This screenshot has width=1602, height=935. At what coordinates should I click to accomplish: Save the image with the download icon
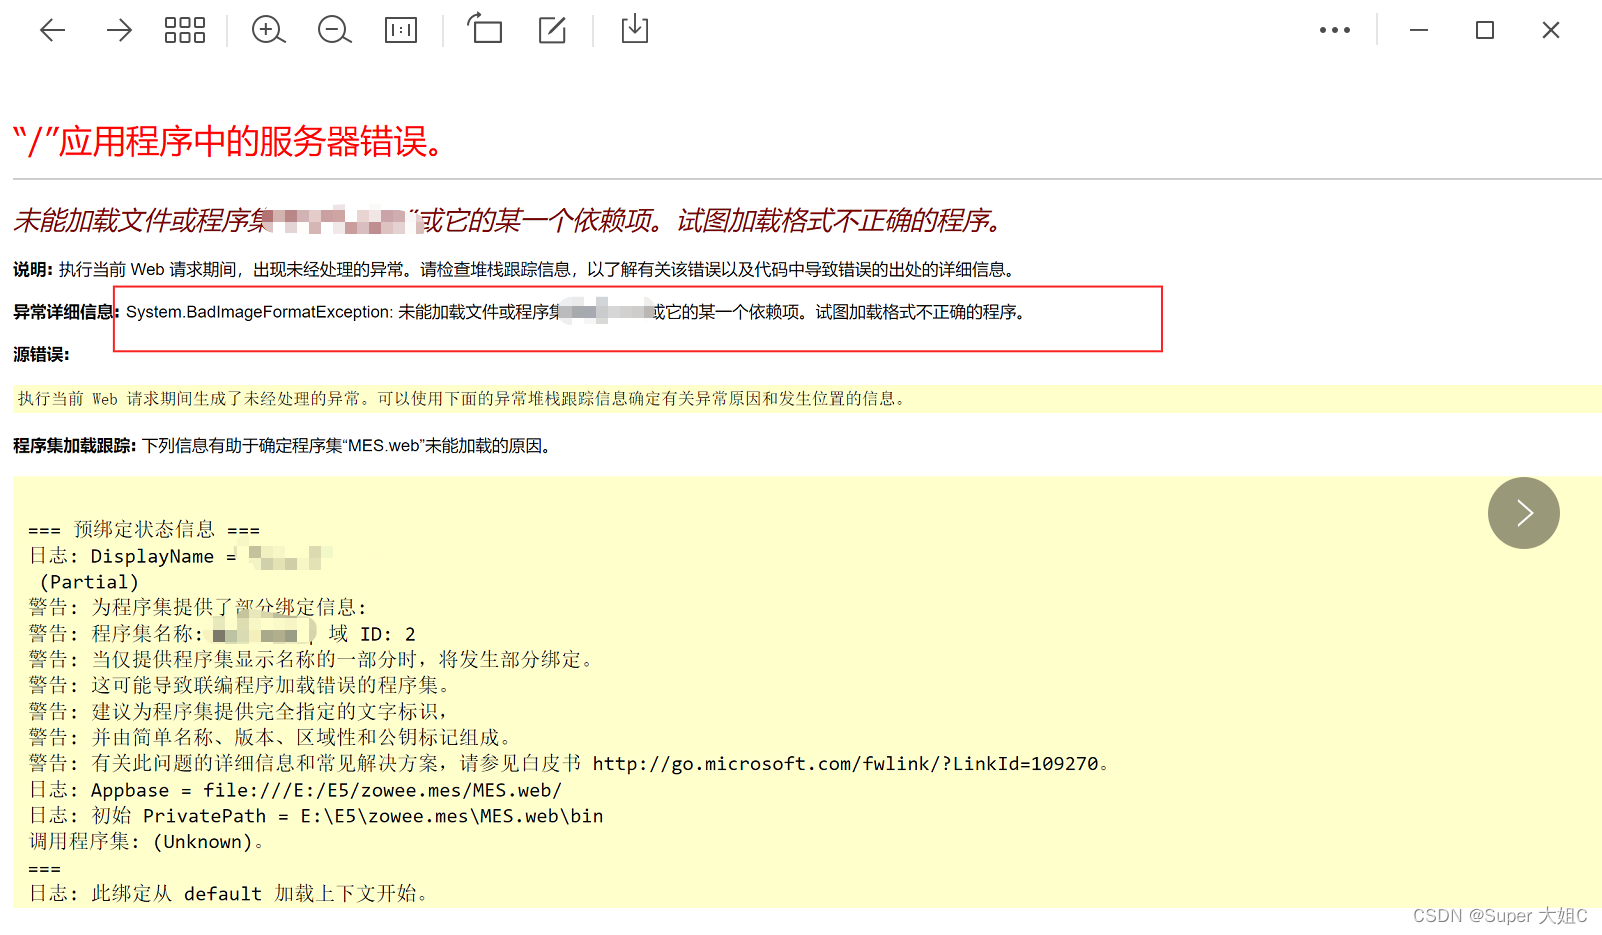pyautogui.click(x=634, y=30)
